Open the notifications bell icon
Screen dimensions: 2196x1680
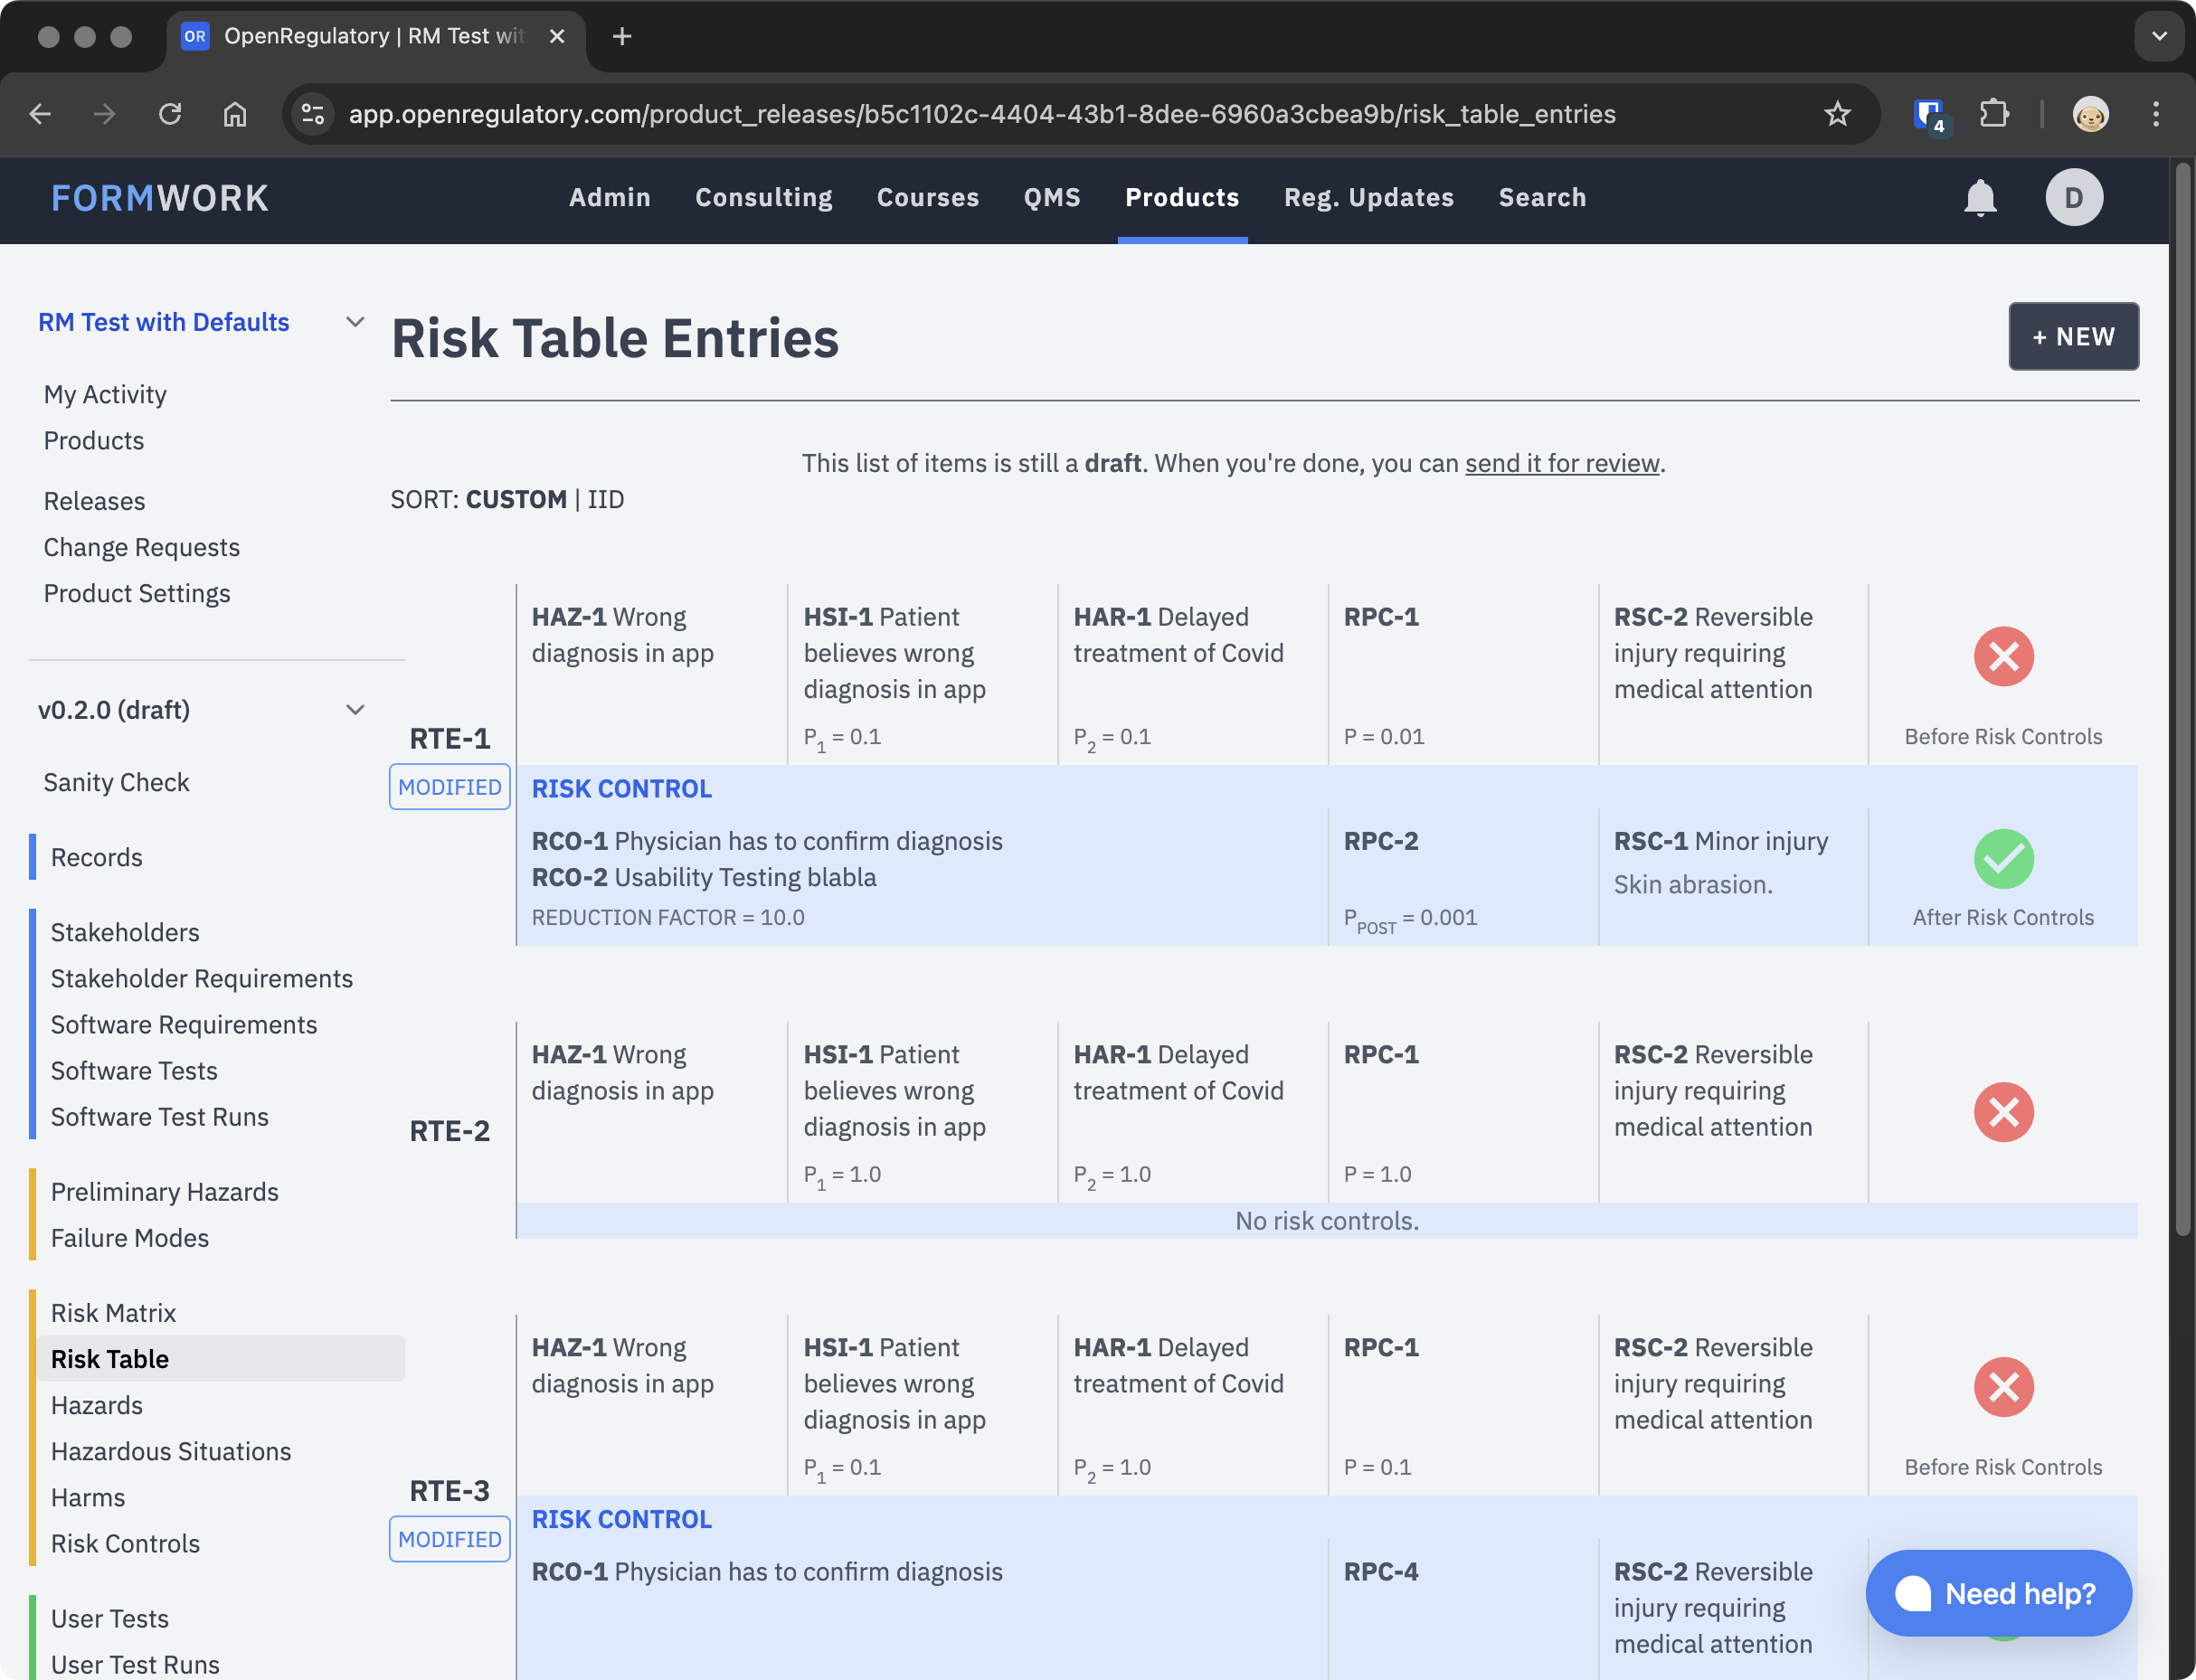pos(1979,198)
